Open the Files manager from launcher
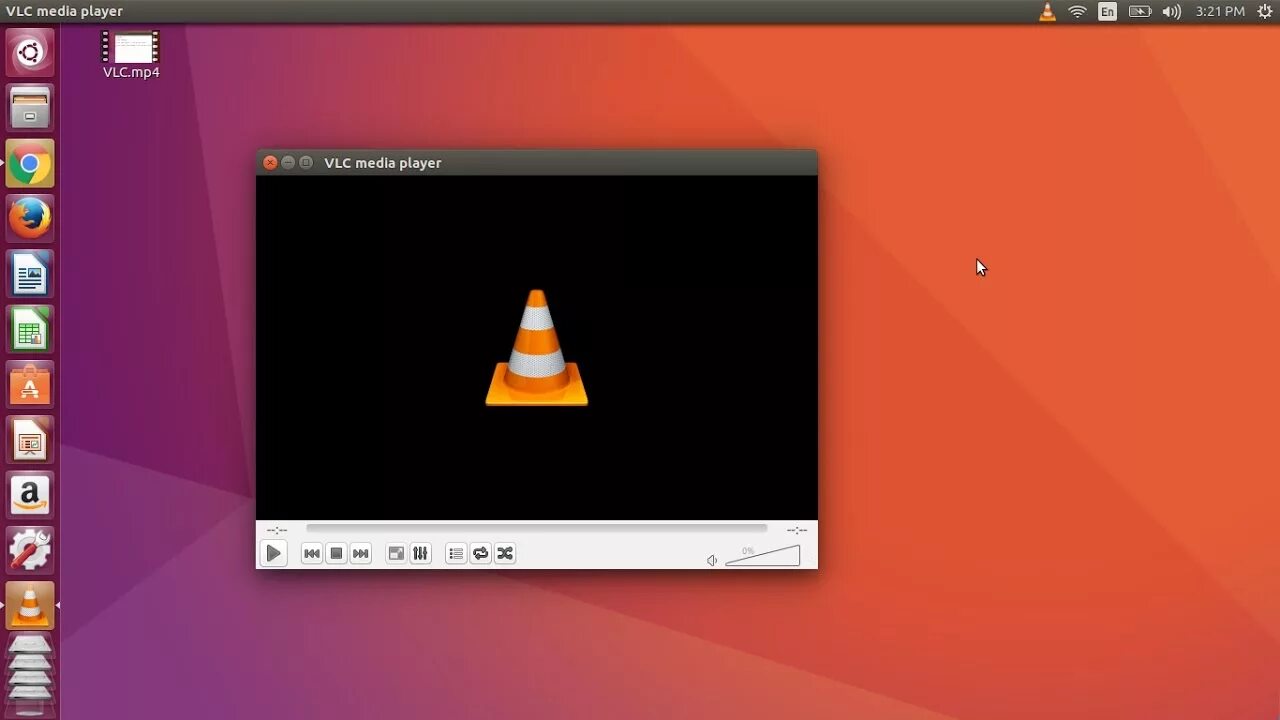Screen dimensions: 1280x720 coord(30,107)
